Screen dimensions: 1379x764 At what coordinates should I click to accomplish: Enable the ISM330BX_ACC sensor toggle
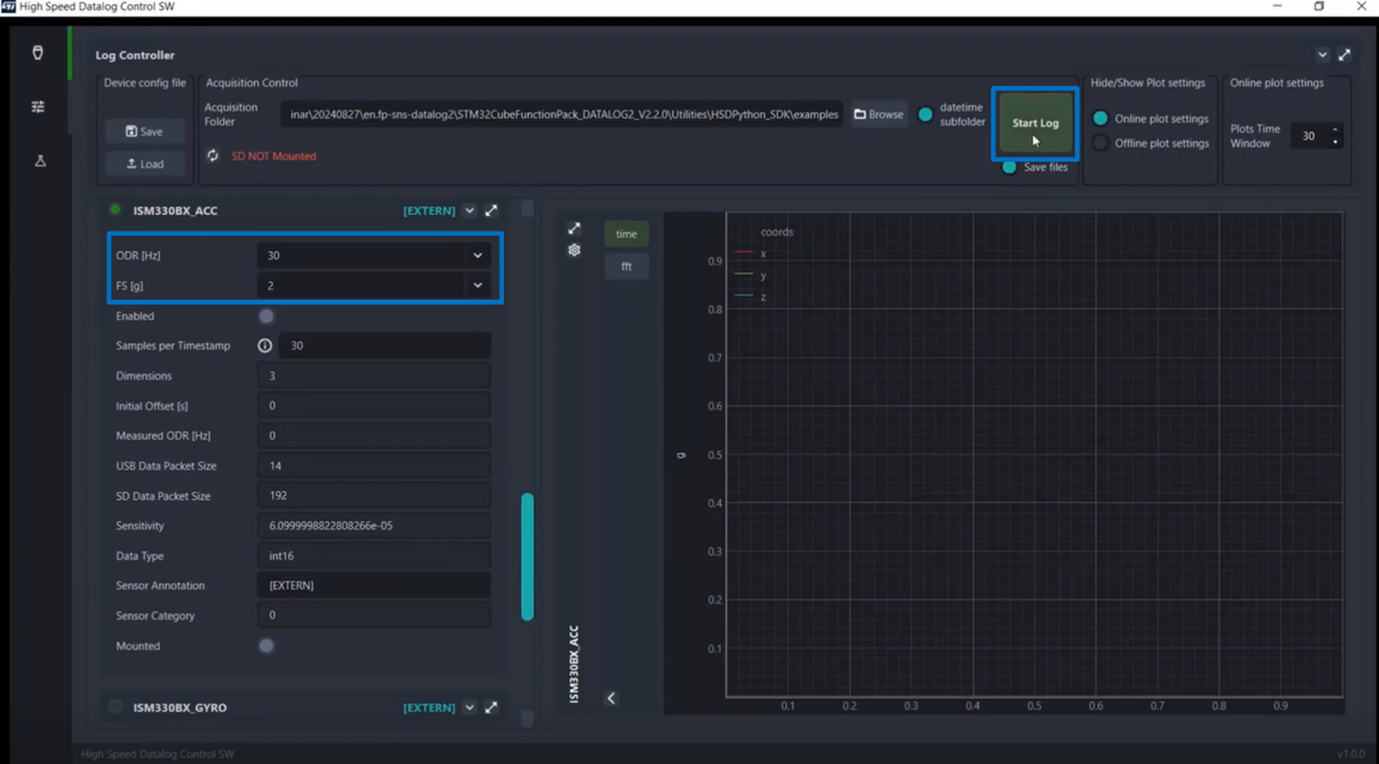(266, 316)
